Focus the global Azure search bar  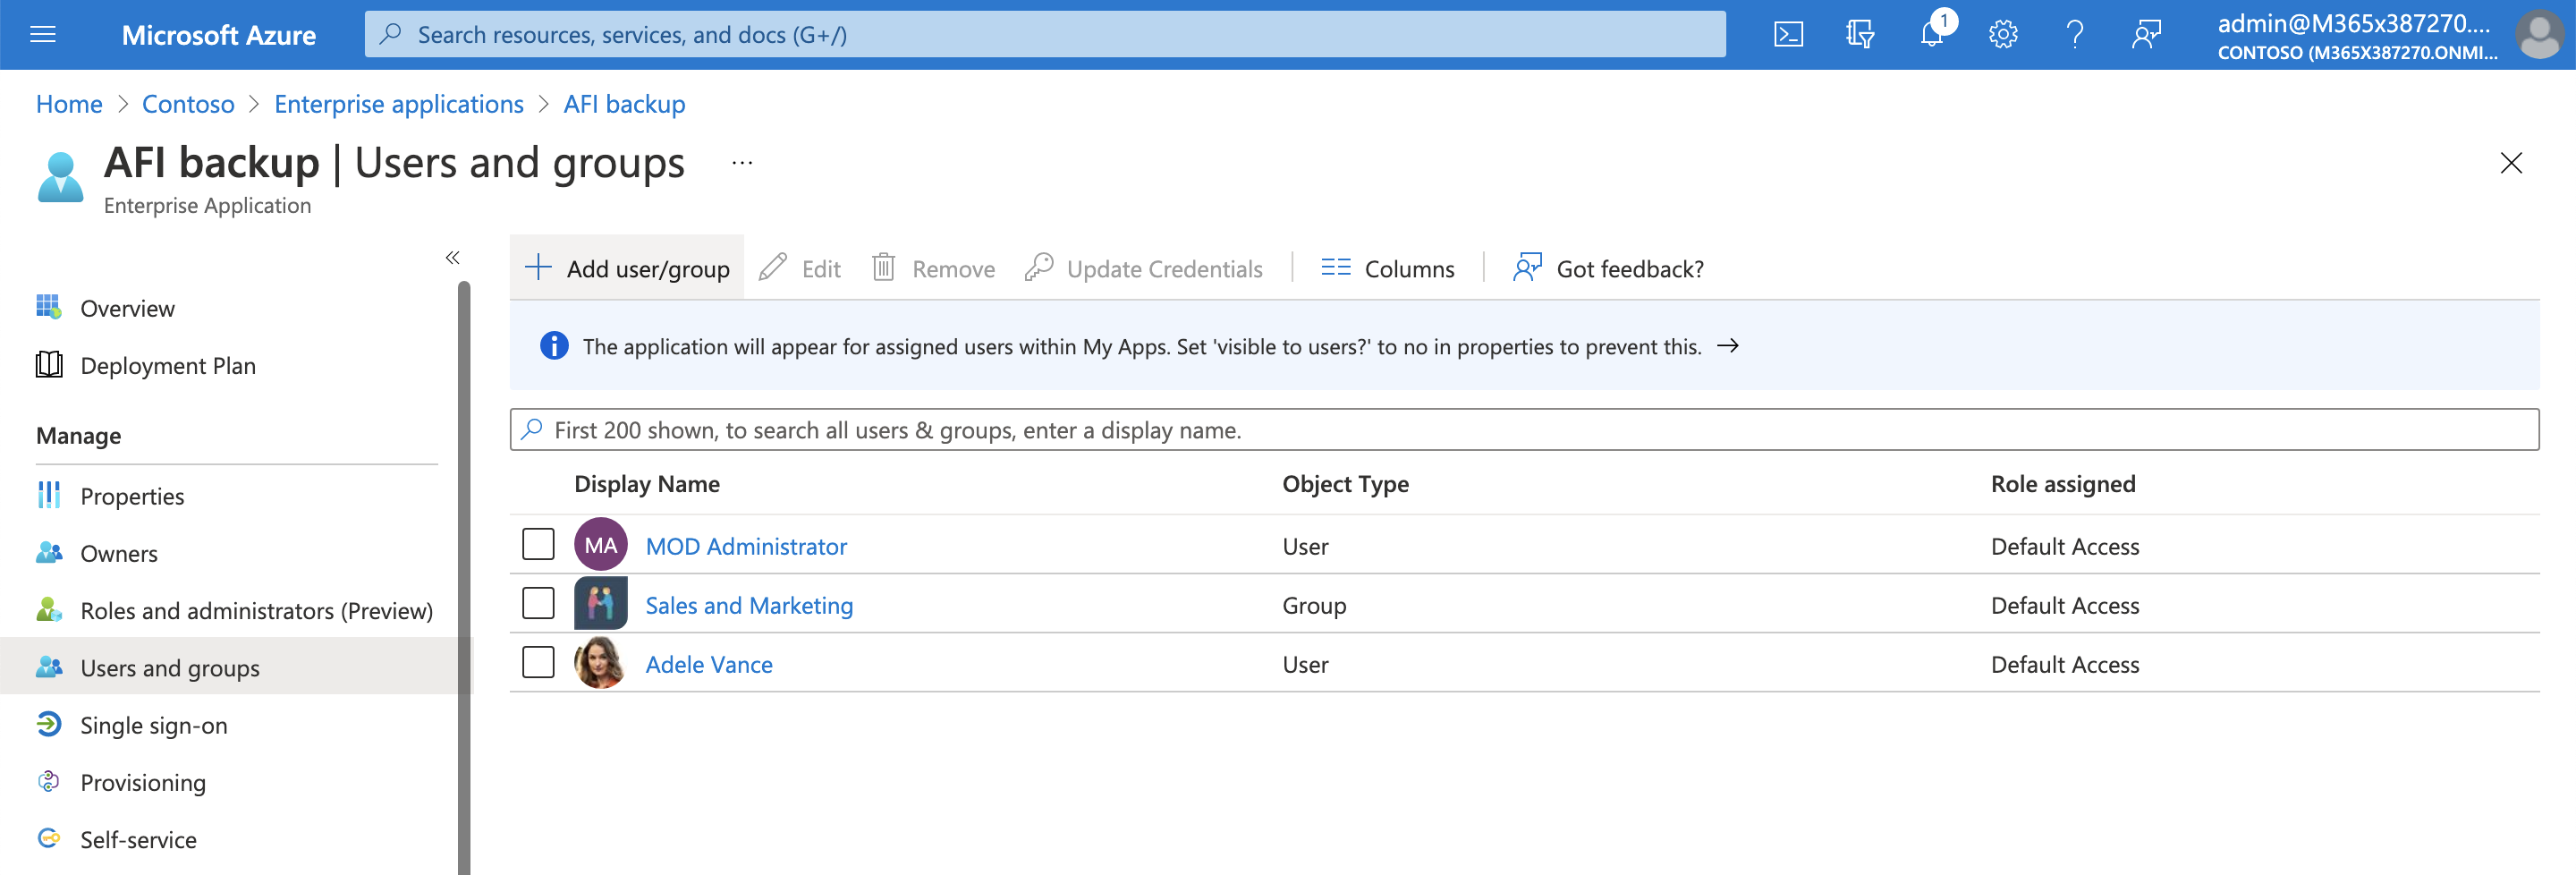pos(1045,35)
